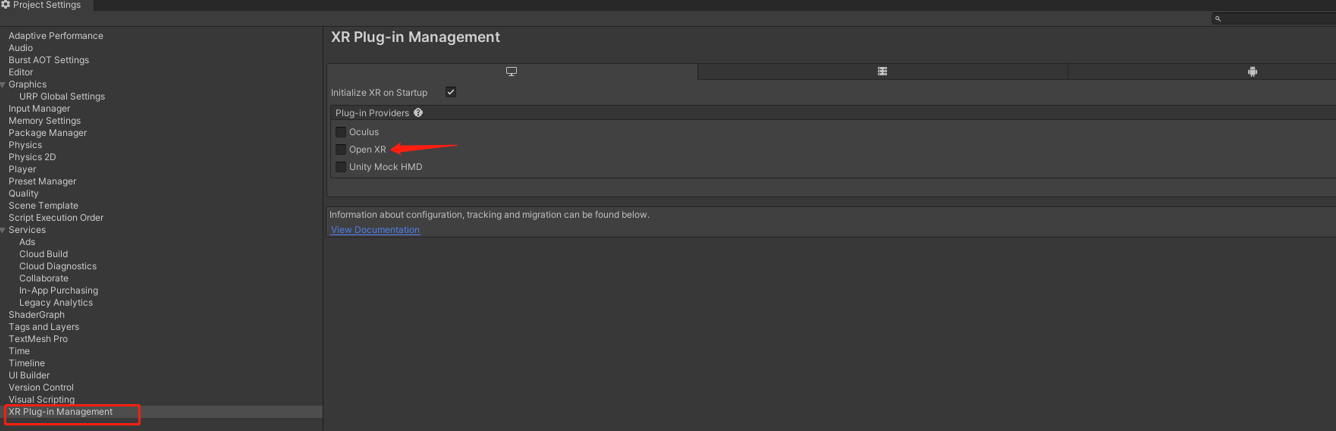This screenshot has height=431, width=1336.
Task: Click the Services settings label
Action: pos(27,230)
